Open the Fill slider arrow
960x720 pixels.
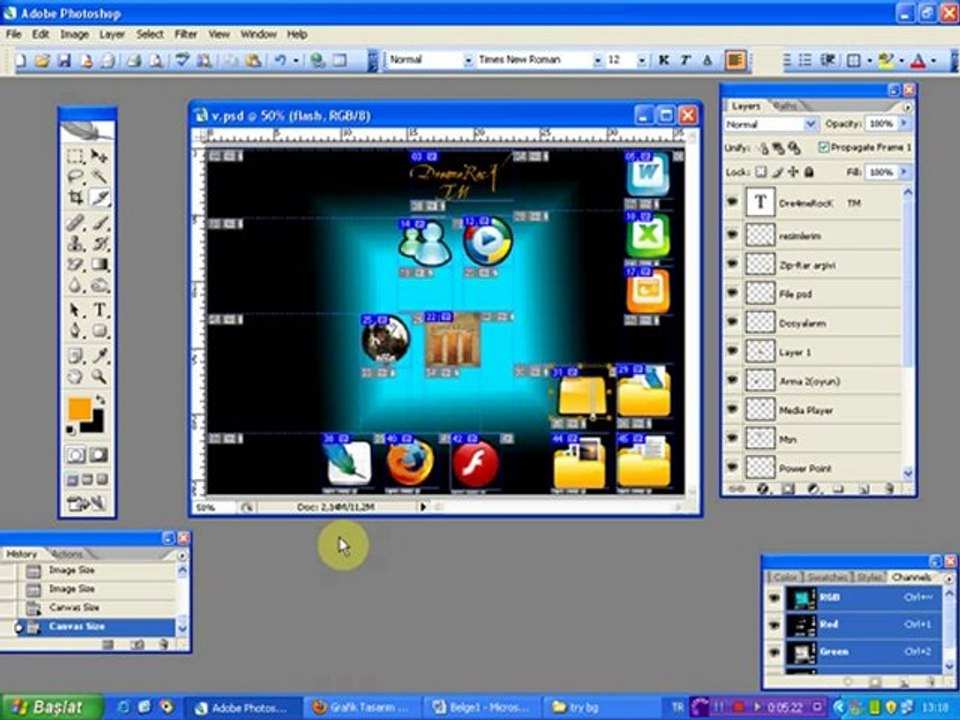[x=904, y=172]
